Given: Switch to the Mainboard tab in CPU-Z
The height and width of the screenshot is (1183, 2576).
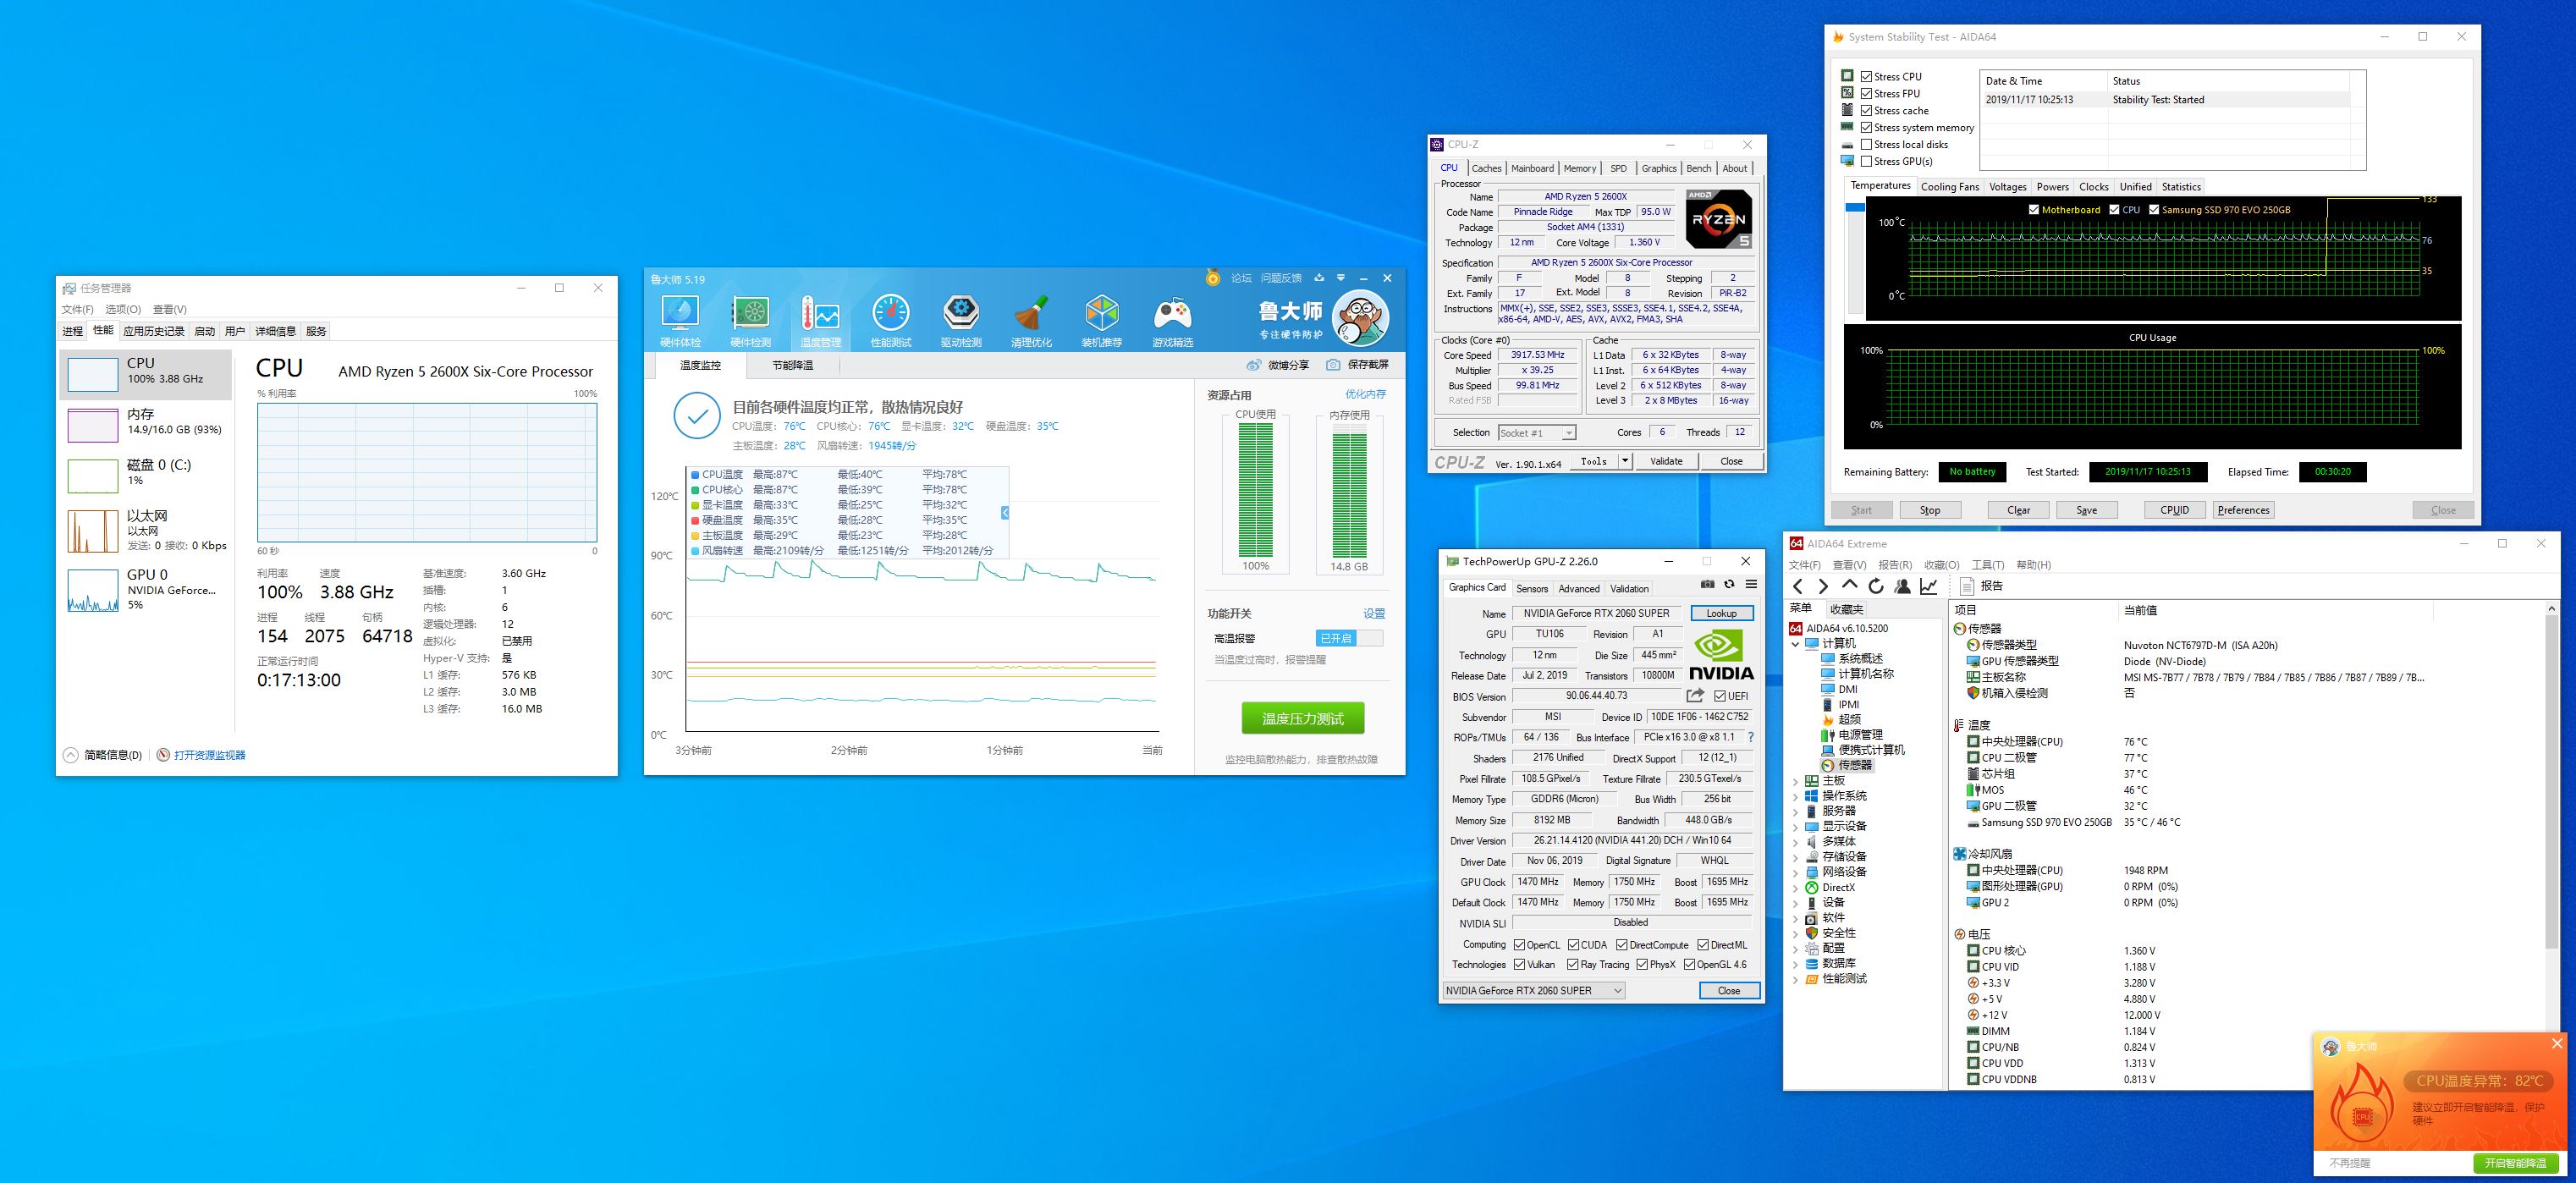Looking at the screenshot, I should (x=1532, y=168).
